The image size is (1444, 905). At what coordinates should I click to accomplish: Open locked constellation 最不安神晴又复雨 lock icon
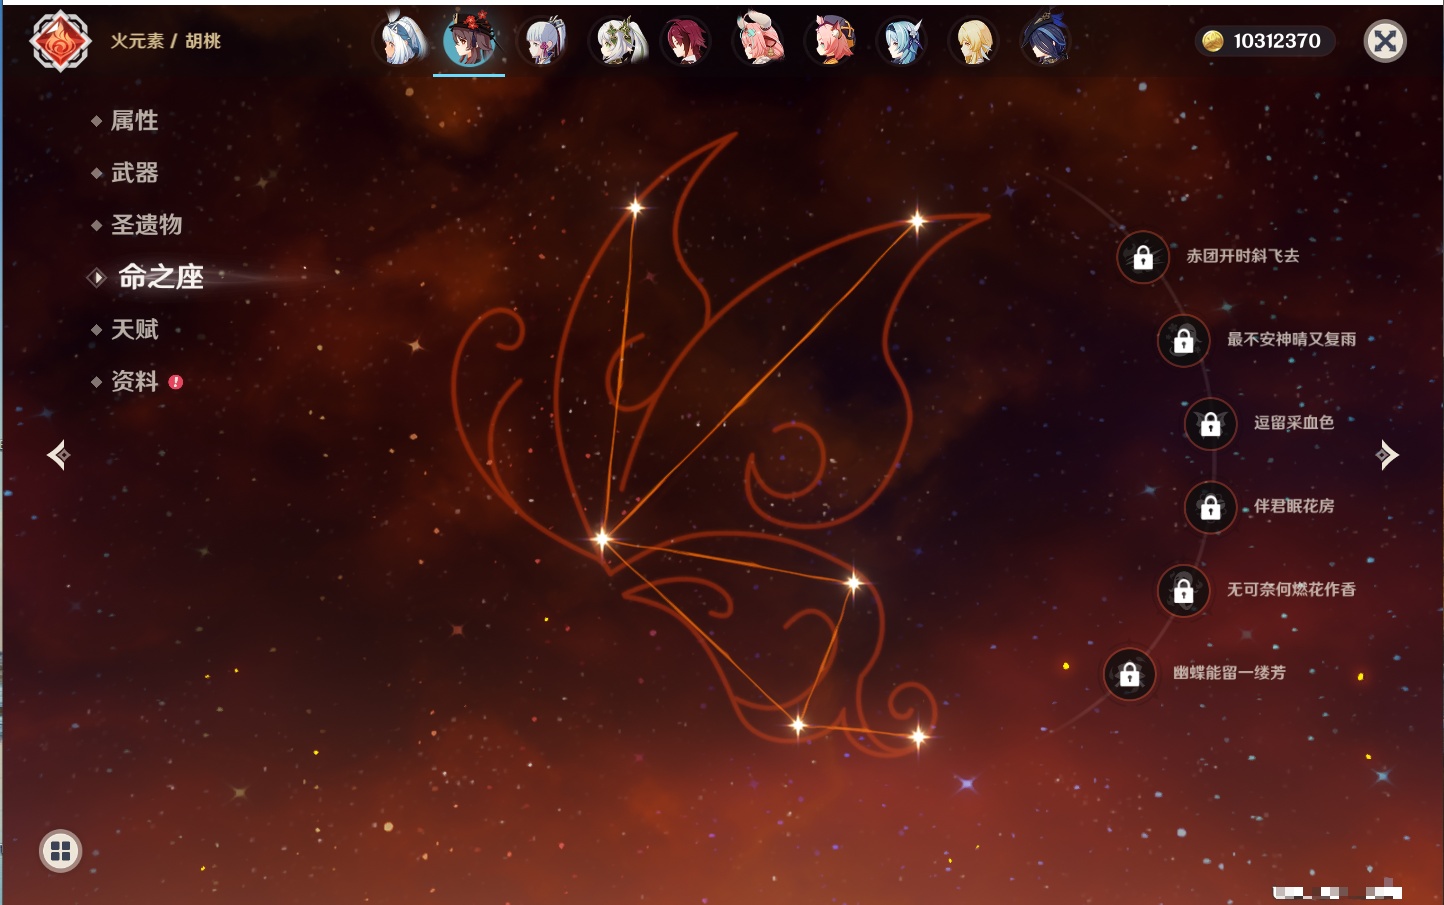pyautogui.click(x=1184, y=341)
